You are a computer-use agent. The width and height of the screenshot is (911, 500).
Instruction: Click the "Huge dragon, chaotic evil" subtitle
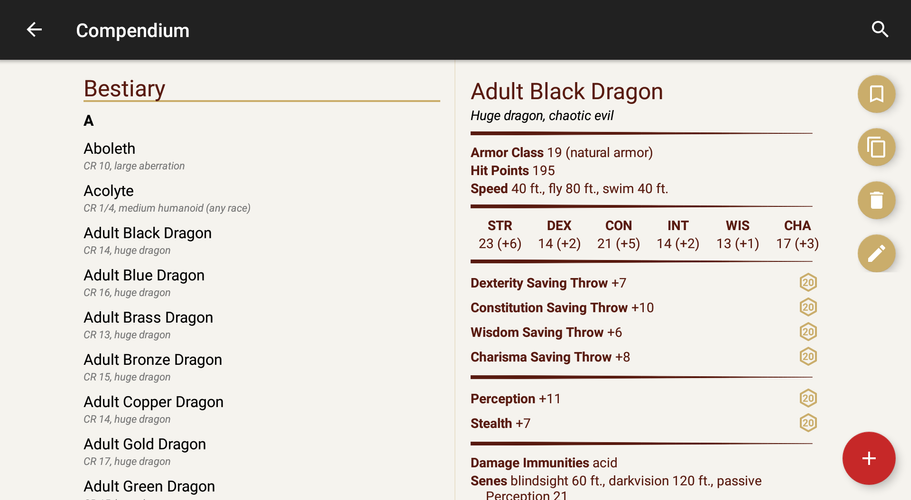click(x=542, y=116)
